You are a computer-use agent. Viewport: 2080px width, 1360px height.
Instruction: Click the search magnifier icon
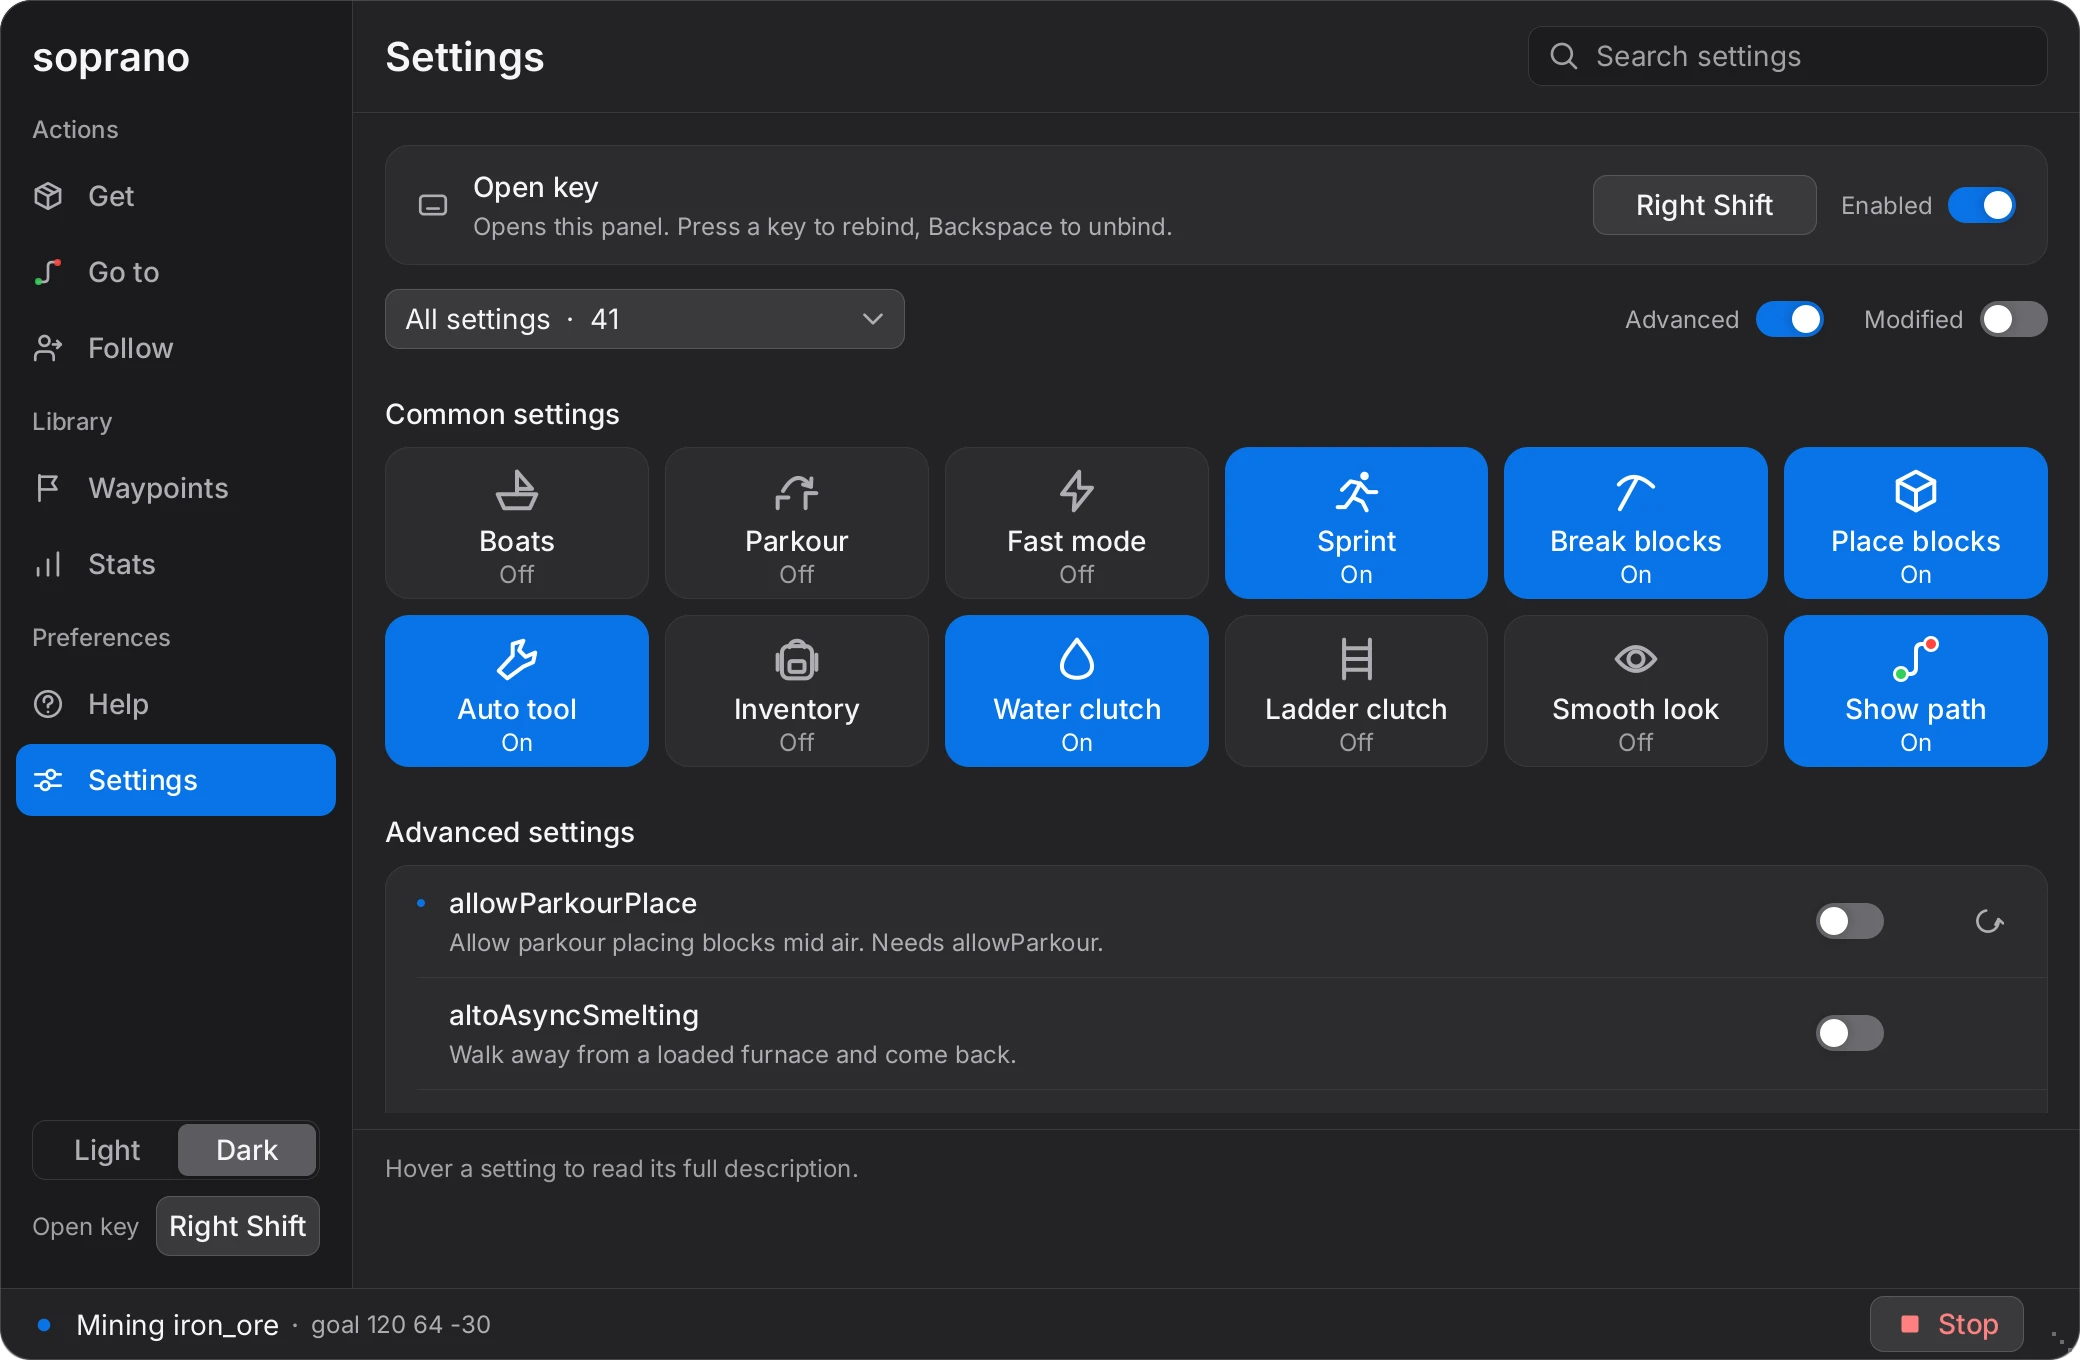[1563, 56]
